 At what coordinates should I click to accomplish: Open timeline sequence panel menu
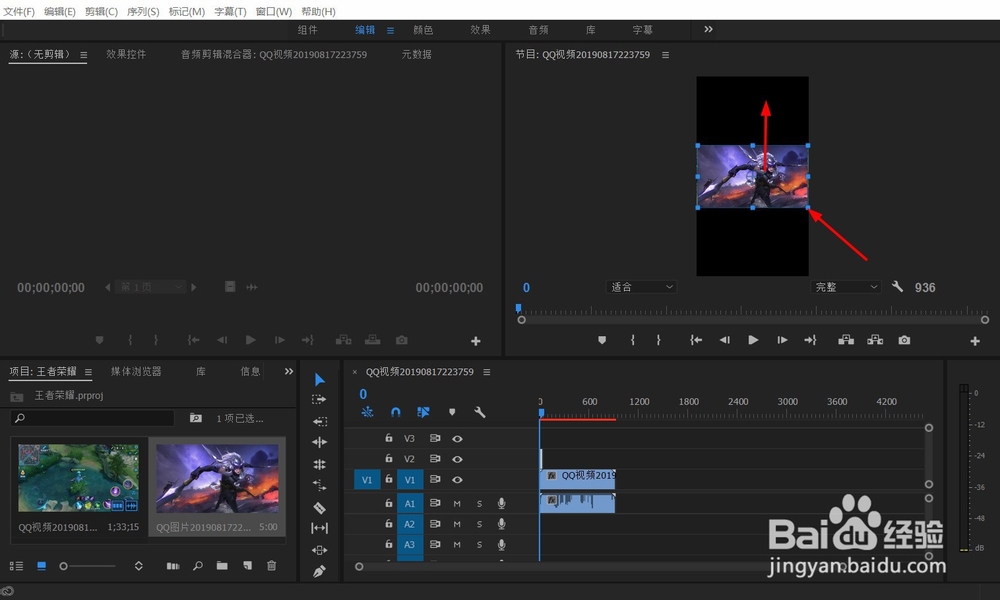point(487,372)
